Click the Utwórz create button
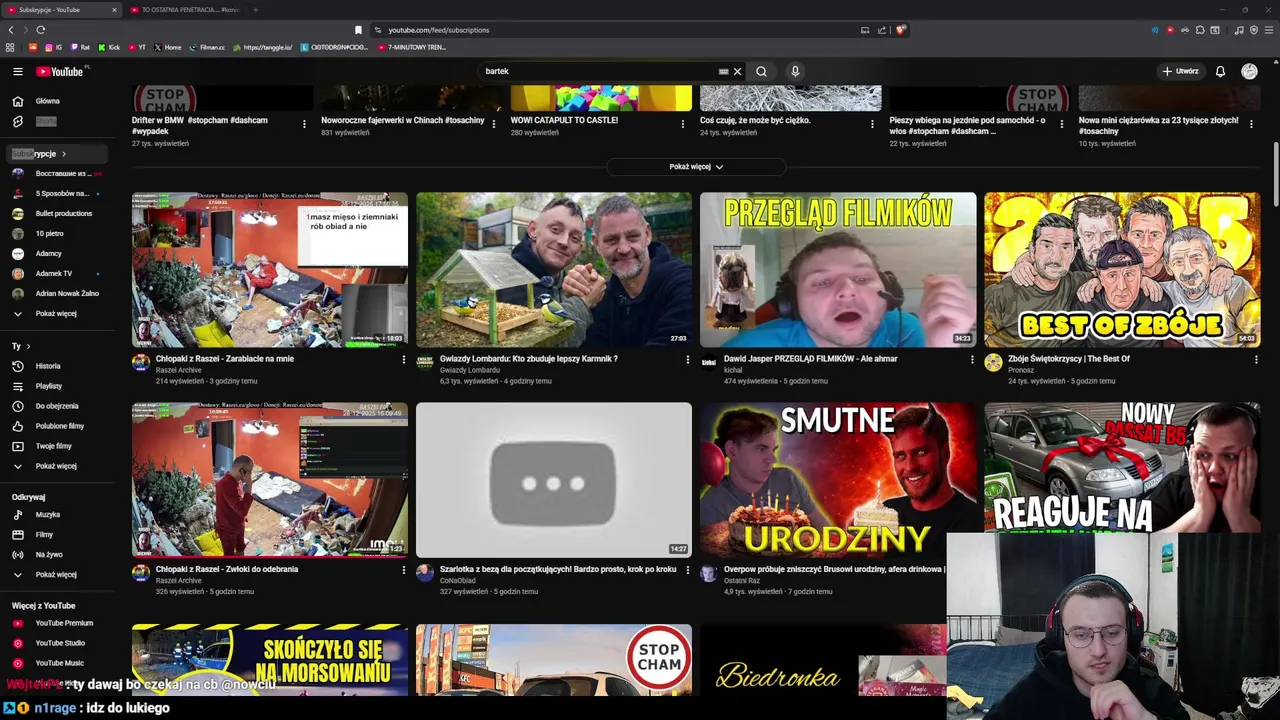The width and height of the screenshot is (1280, 720). coord(1180,71)
